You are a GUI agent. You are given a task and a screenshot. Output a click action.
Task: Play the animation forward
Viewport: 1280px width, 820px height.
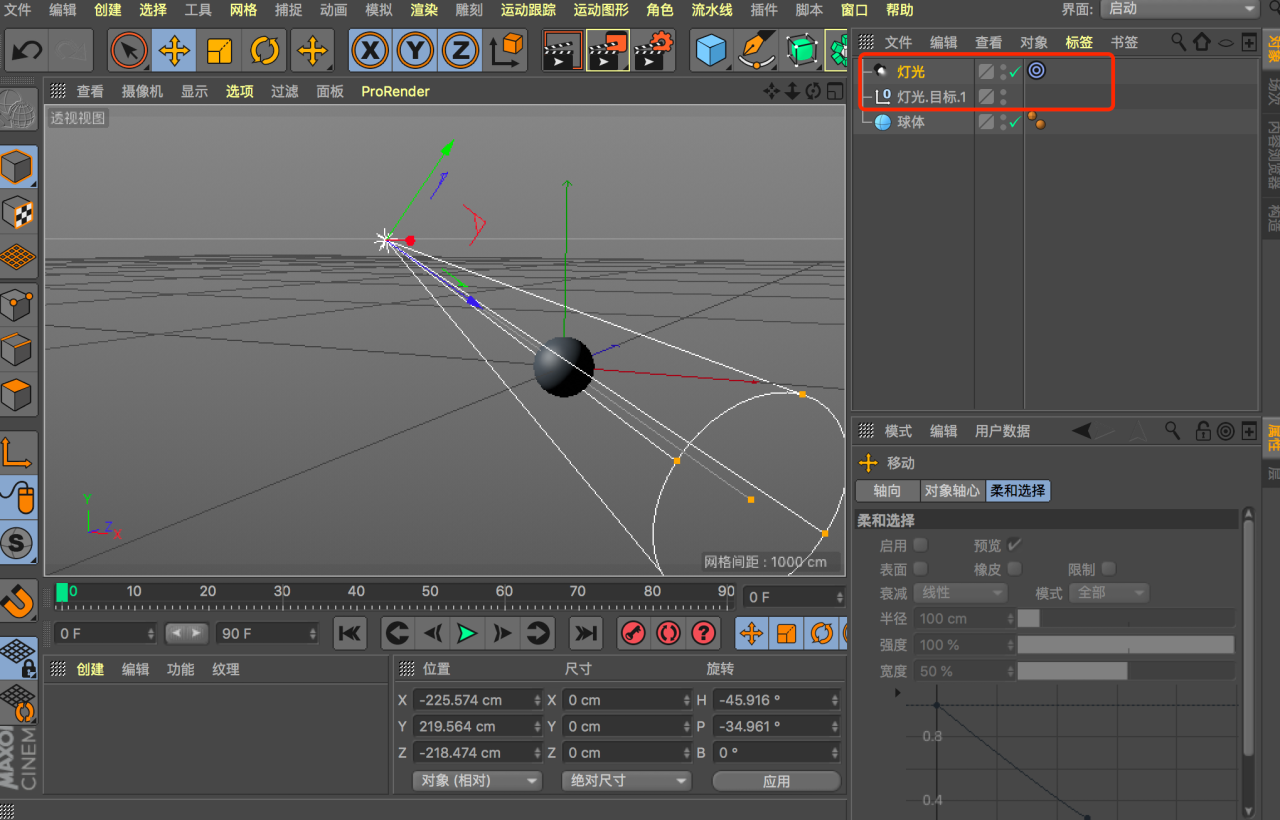pyautogui.click(x=466, y=633)
